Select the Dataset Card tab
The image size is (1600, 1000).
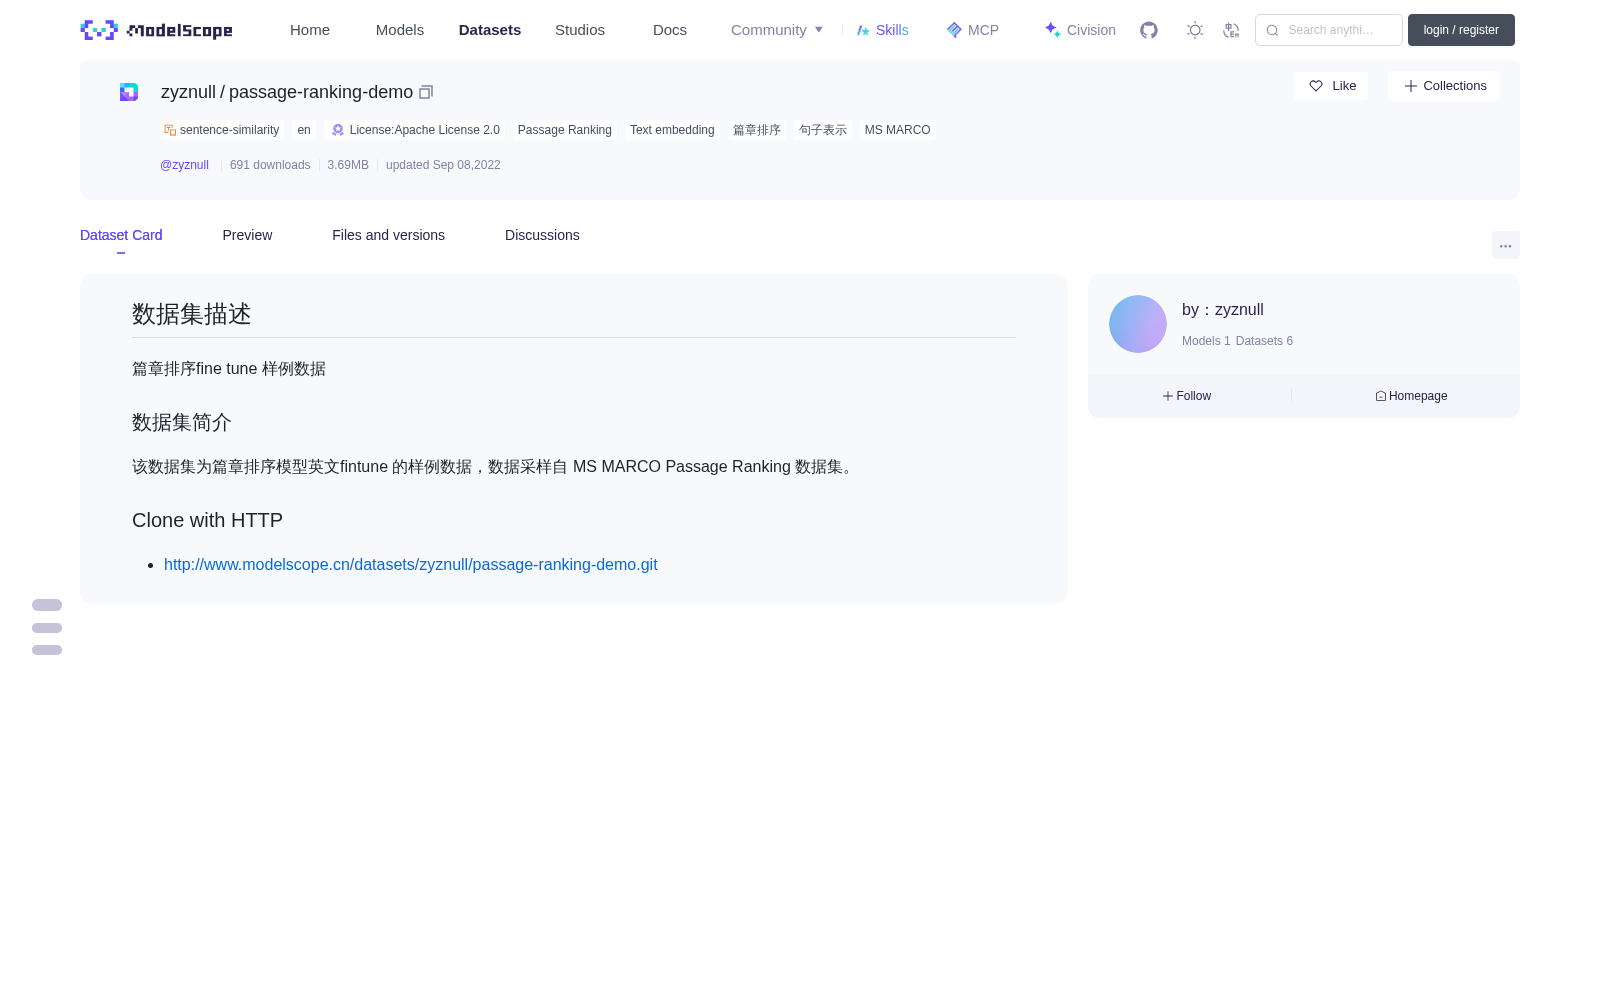pos(121,235)
